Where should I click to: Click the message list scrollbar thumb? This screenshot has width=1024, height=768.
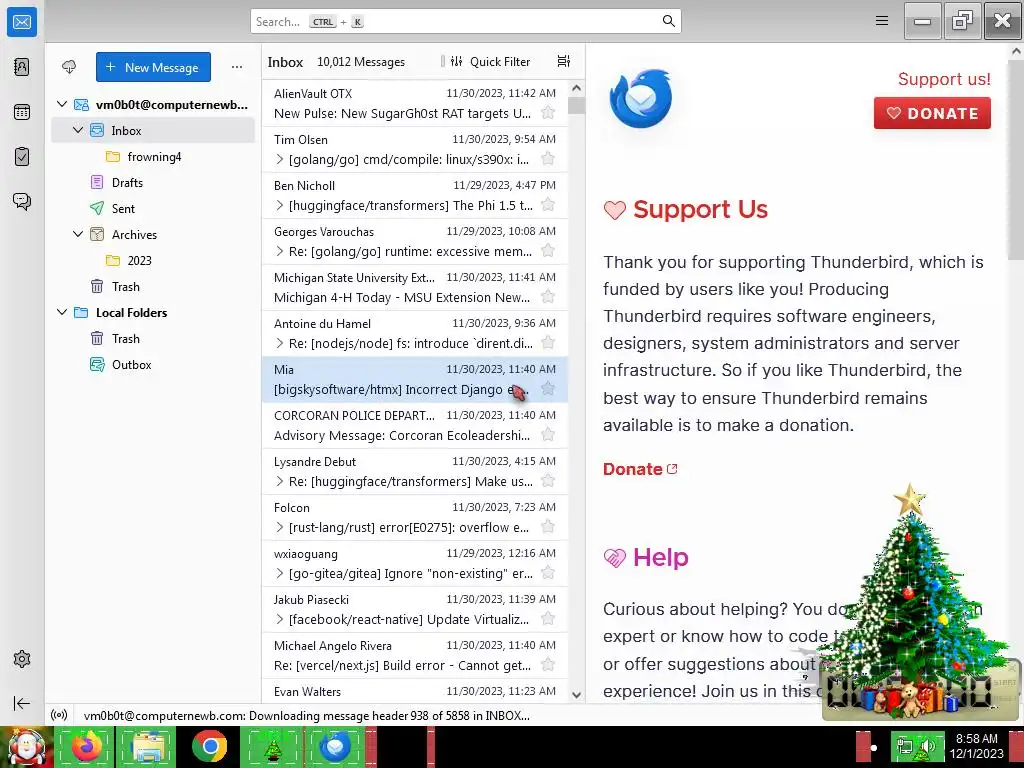(x=576, y=106)
